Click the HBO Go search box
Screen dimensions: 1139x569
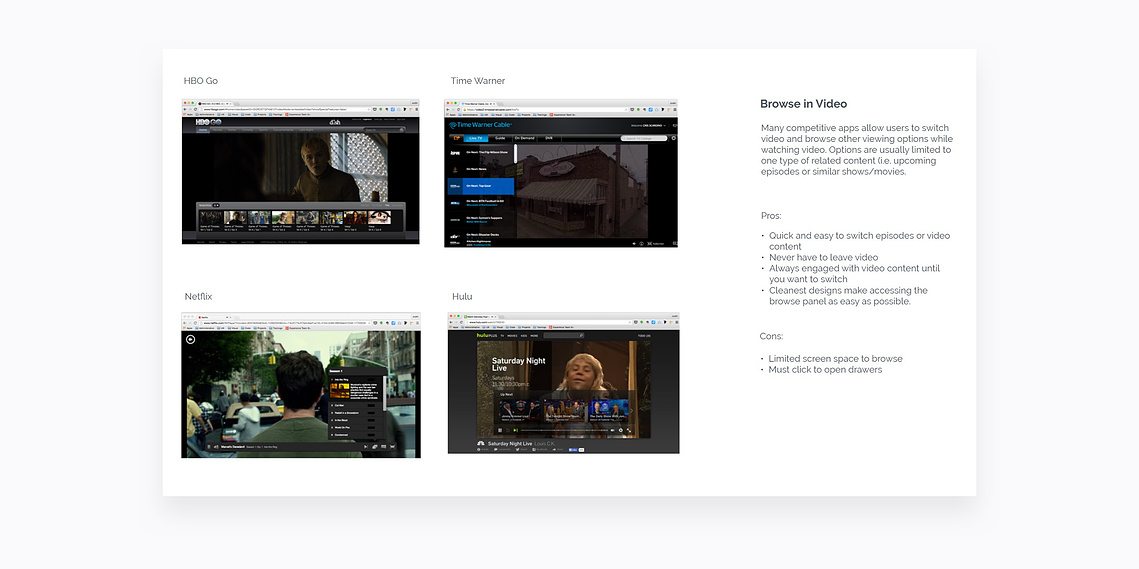384,130
